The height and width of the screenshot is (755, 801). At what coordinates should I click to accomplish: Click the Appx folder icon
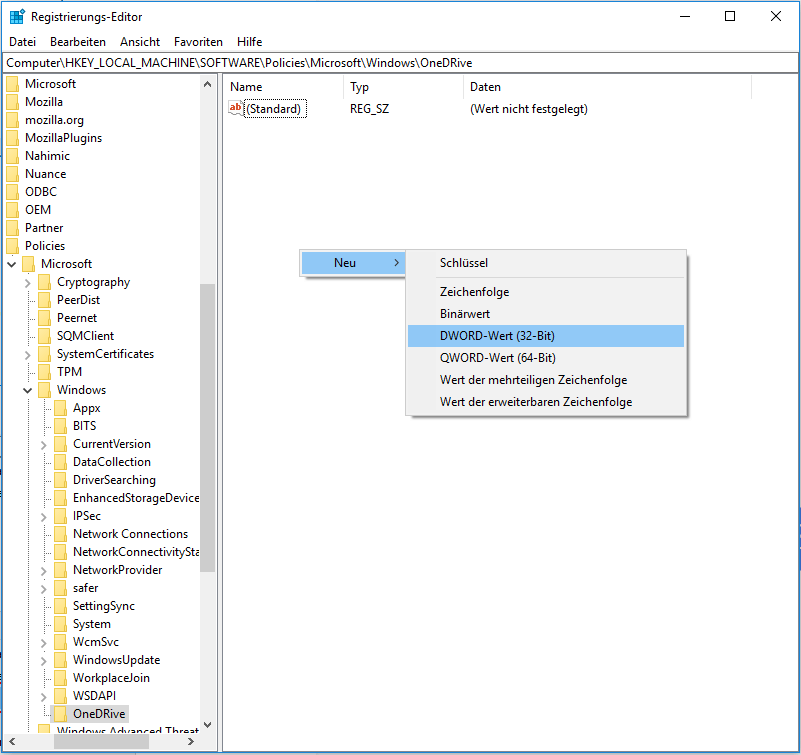(60, 408)
